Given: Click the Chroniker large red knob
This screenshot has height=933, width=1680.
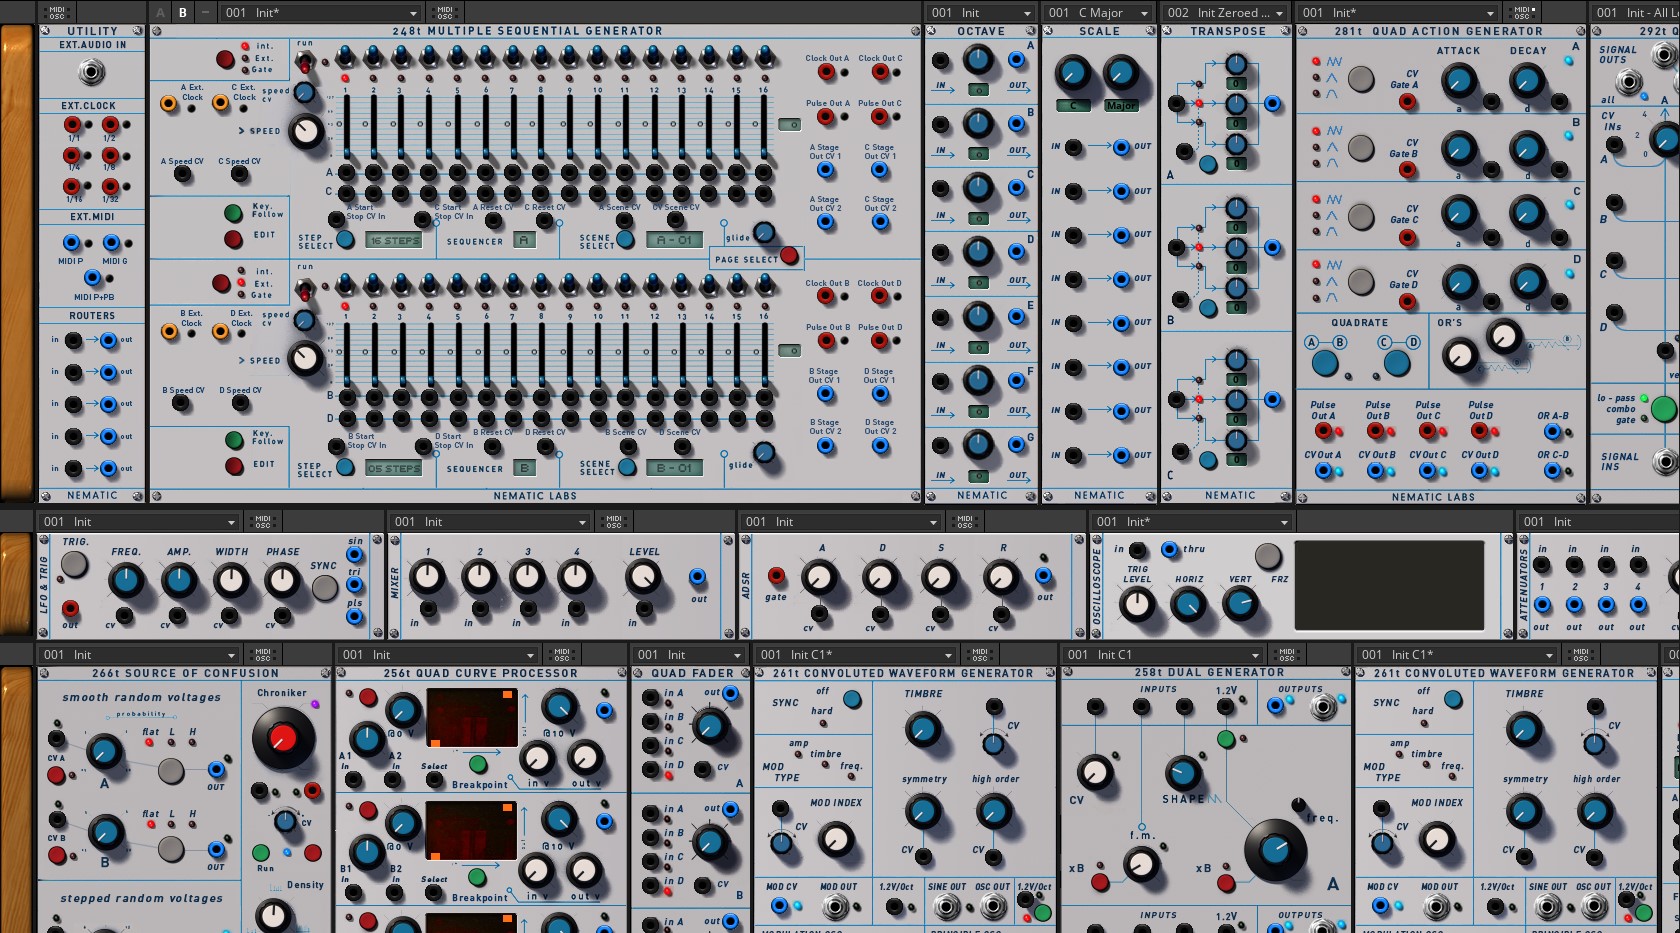Looking at the screenshot, I should (284, 738).
